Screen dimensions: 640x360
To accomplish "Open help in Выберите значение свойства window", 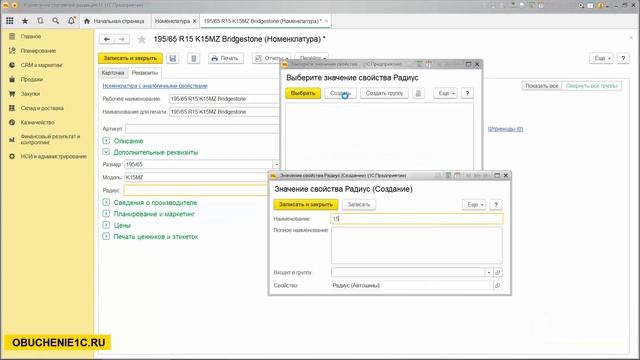I will 467,93.
